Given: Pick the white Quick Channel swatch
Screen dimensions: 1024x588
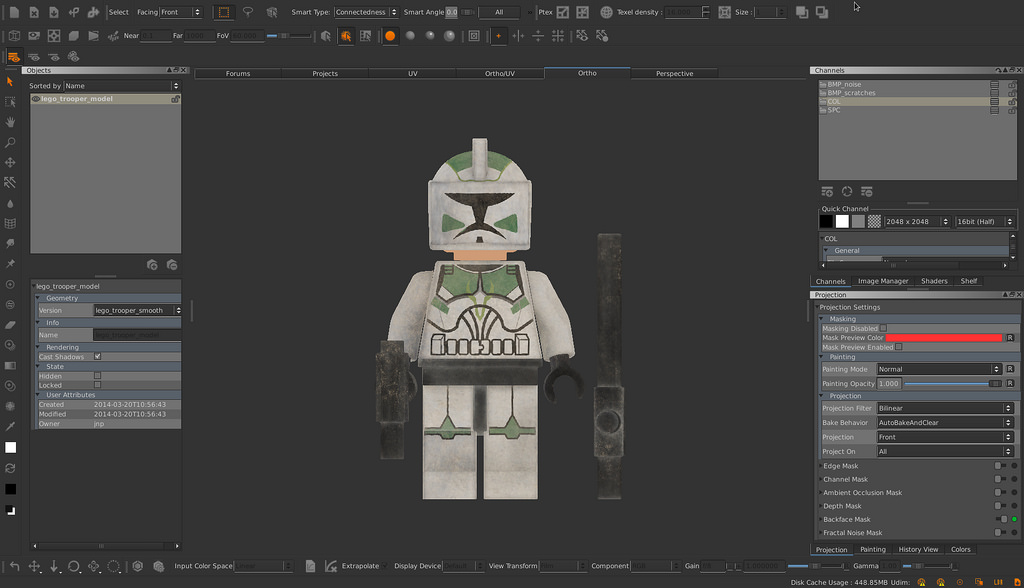Looking at the screenshot, I should (x=842, y=221).
